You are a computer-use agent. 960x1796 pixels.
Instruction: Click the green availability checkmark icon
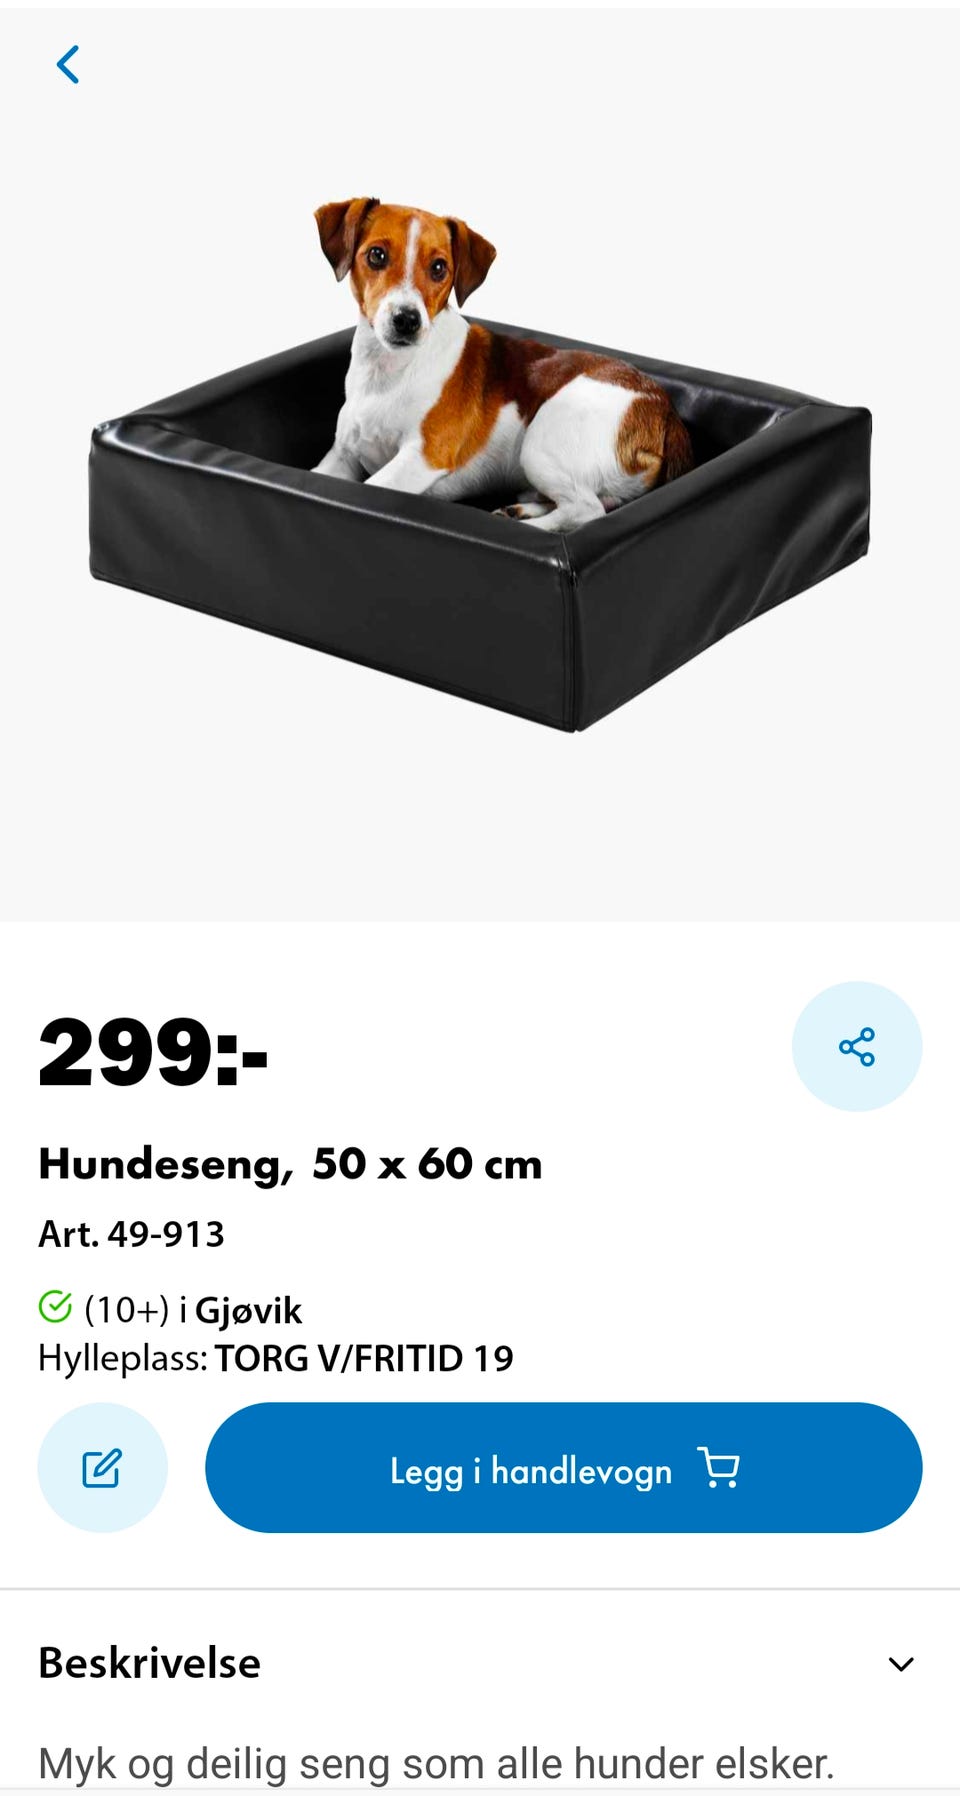click(55, 1306)
